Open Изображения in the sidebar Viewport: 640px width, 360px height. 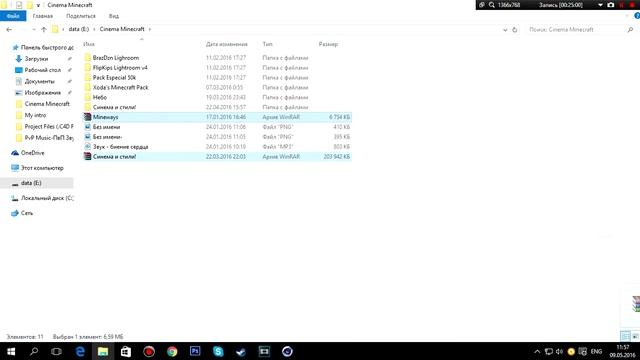(x=42, y=93)
